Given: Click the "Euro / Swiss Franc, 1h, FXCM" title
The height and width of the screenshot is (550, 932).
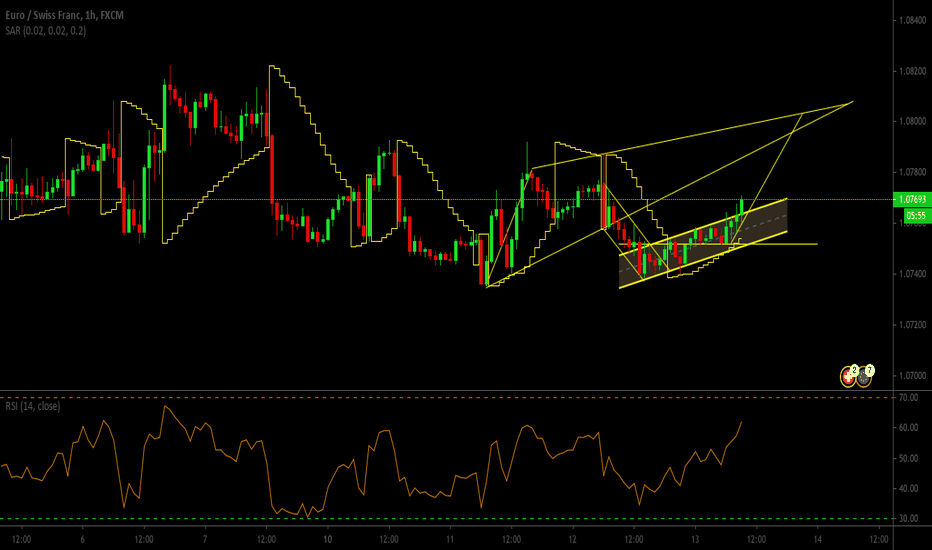Looking at the screenshot, I should [65, 15].
